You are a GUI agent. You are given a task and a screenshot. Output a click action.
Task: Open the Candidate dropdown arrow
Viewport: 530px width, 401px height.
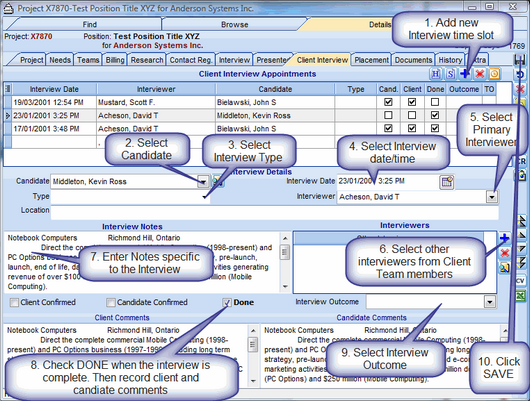coord(203,182)
